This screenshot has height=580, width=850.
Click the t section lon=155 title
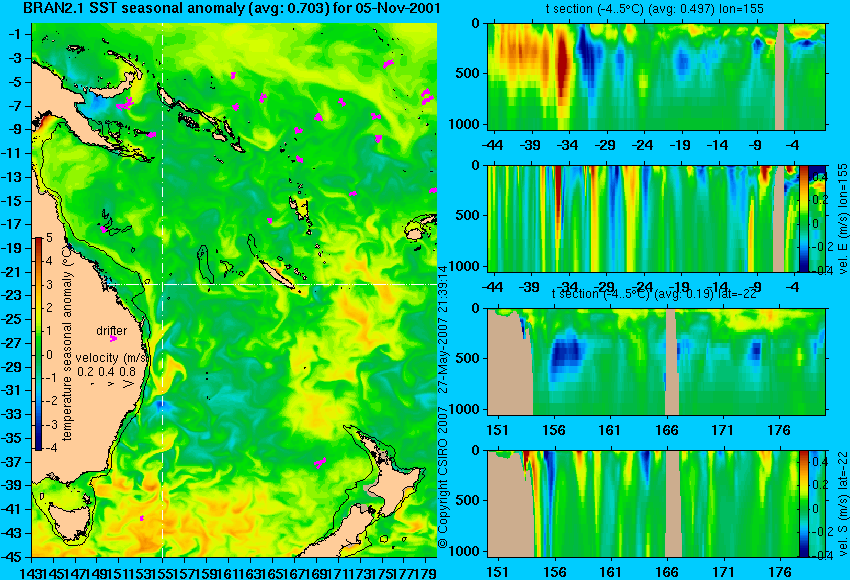tap(654, 9)
